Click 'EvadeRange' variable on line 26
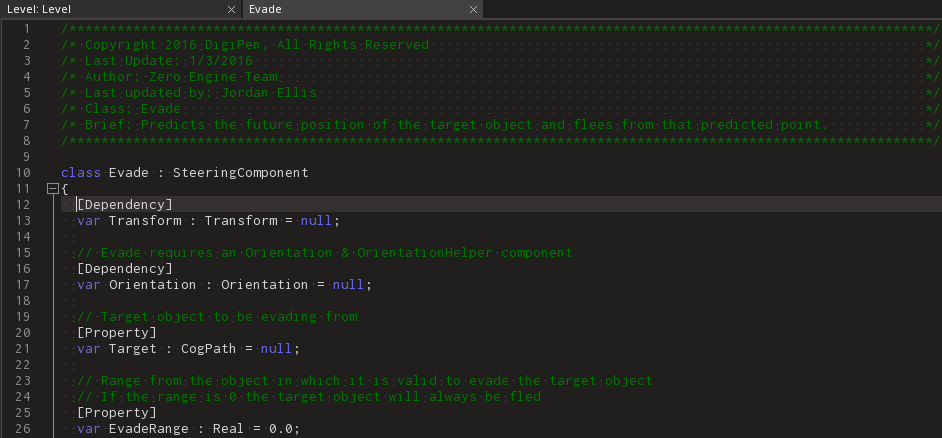 point(148,428)
